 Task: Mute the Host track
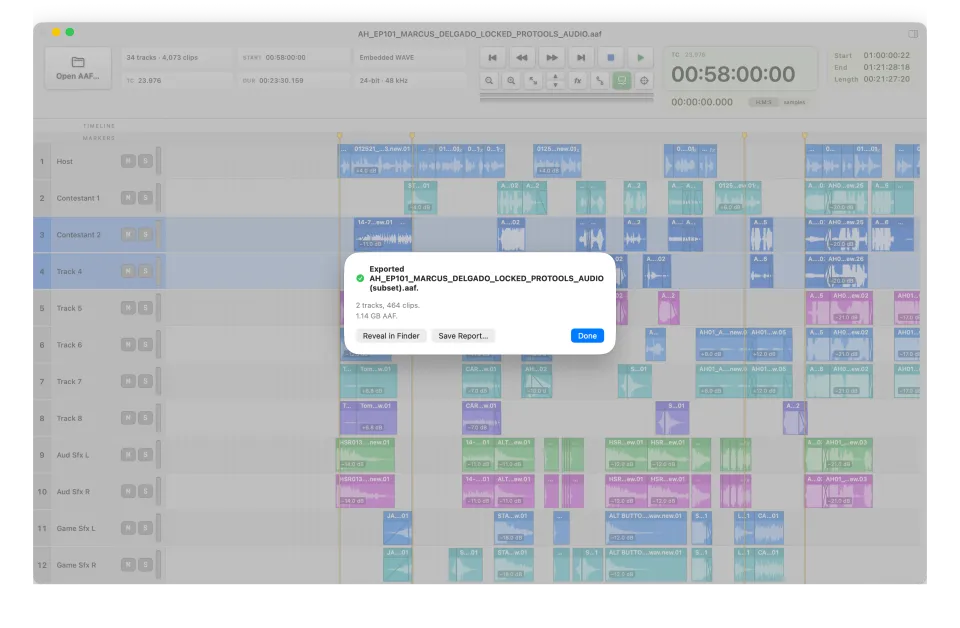click(x=128, y=161)
